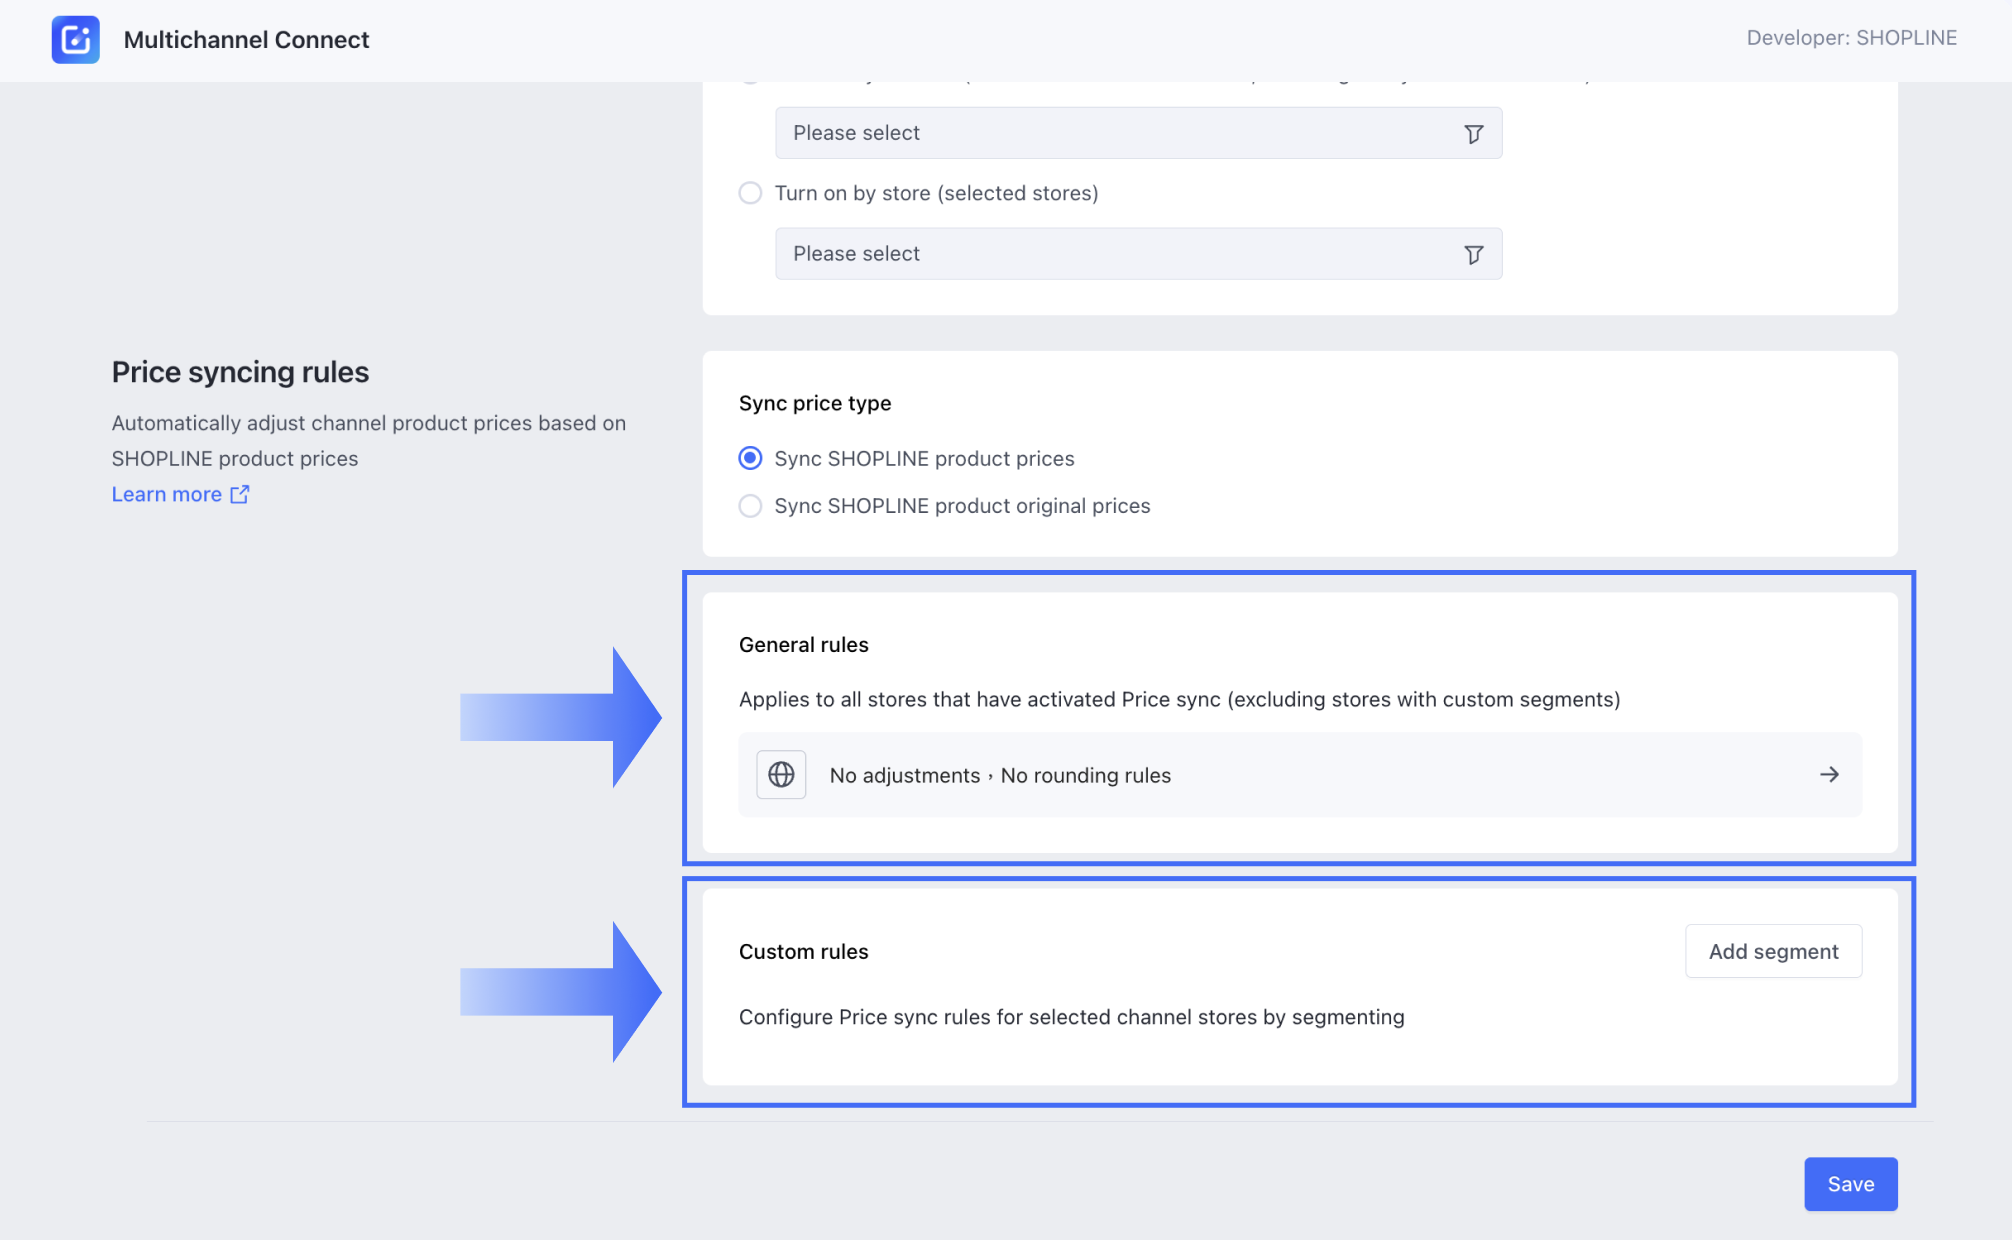Click right arrow in No adjustments row
2012x1240 pixels.
(1829, 775)
